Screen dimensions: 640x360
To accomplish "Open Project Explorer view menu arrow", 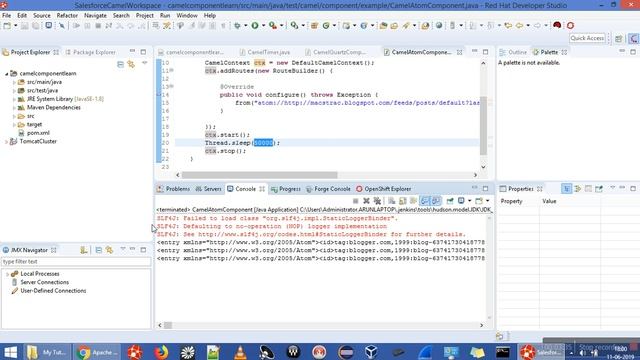I will (x=144, y=64).
